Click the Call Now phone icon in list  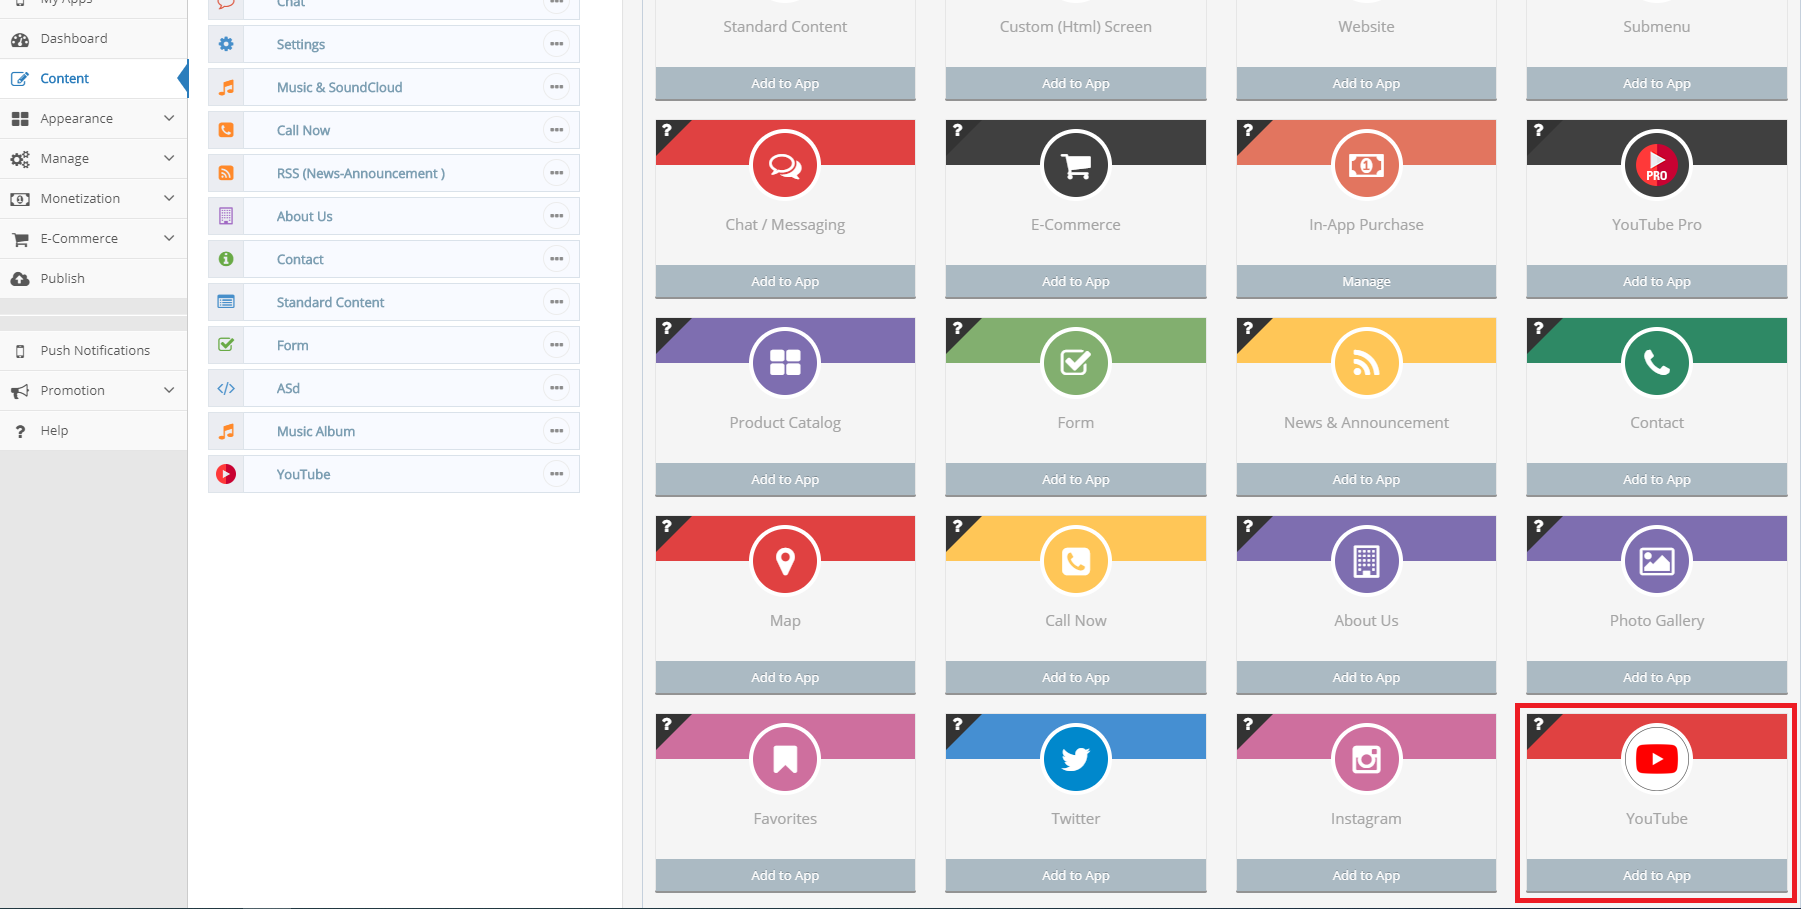[x=226, y=130]
